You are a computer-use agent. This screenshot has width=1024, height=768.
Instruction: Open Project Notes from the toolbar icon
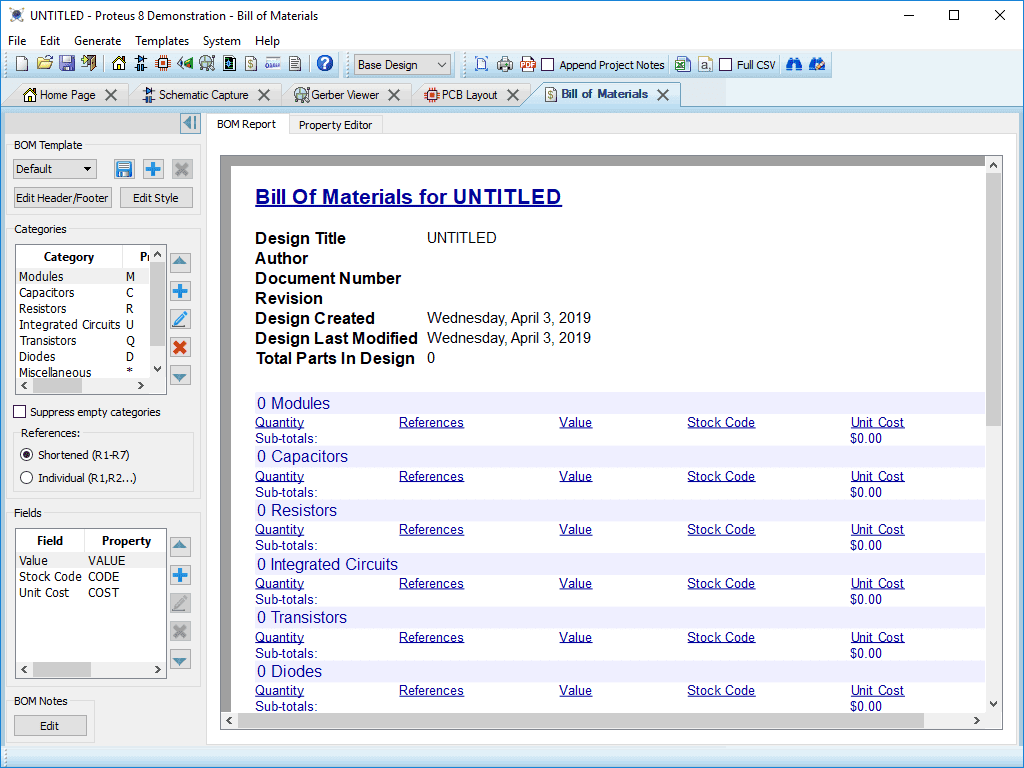[295, 64]
